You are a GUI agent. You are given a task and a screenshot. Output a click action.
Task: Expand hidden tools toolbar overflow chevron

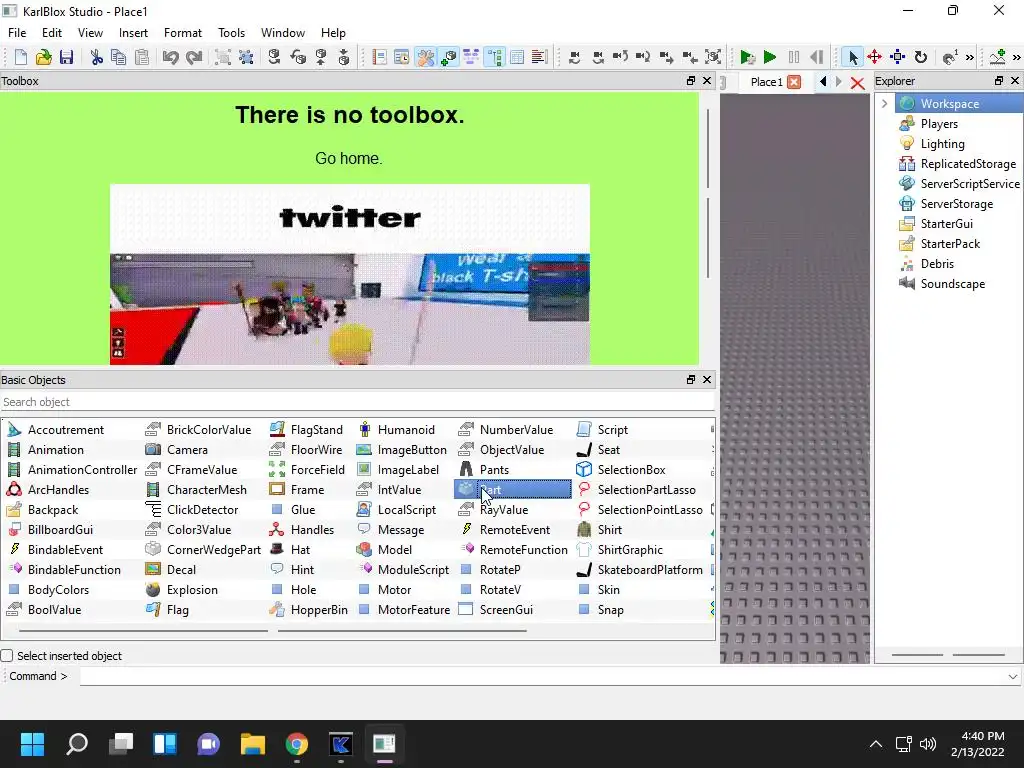tap(970, 57)
